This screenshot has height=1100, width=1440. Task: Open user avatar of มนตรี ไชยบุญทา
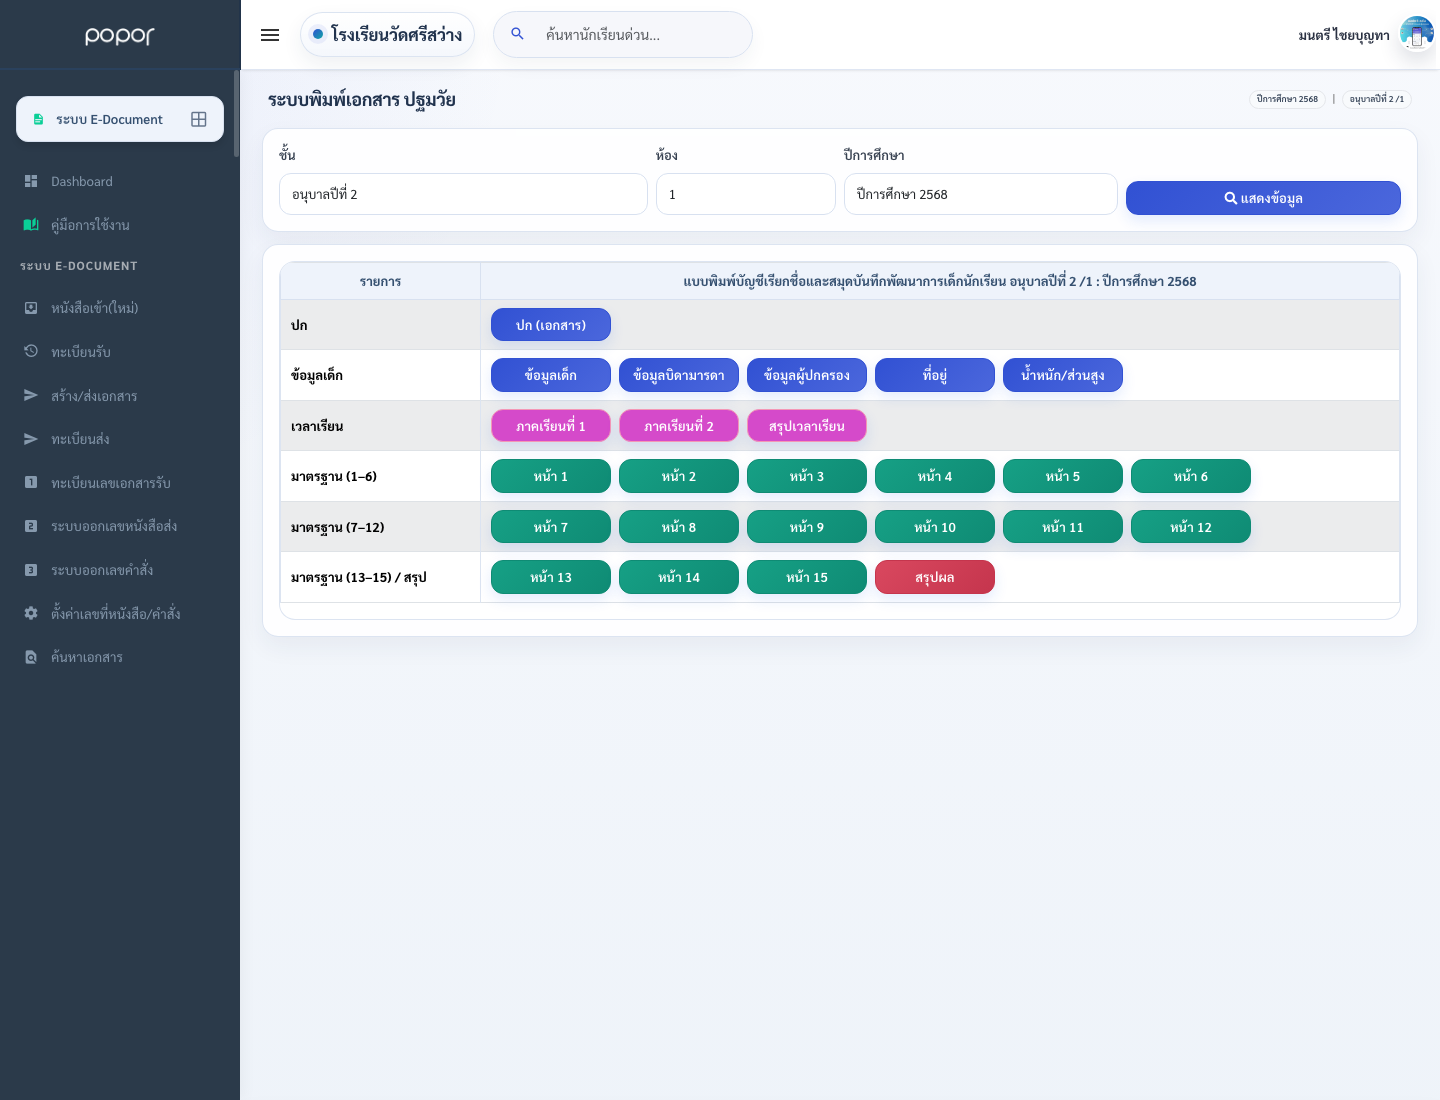[x=1417, y=34]
